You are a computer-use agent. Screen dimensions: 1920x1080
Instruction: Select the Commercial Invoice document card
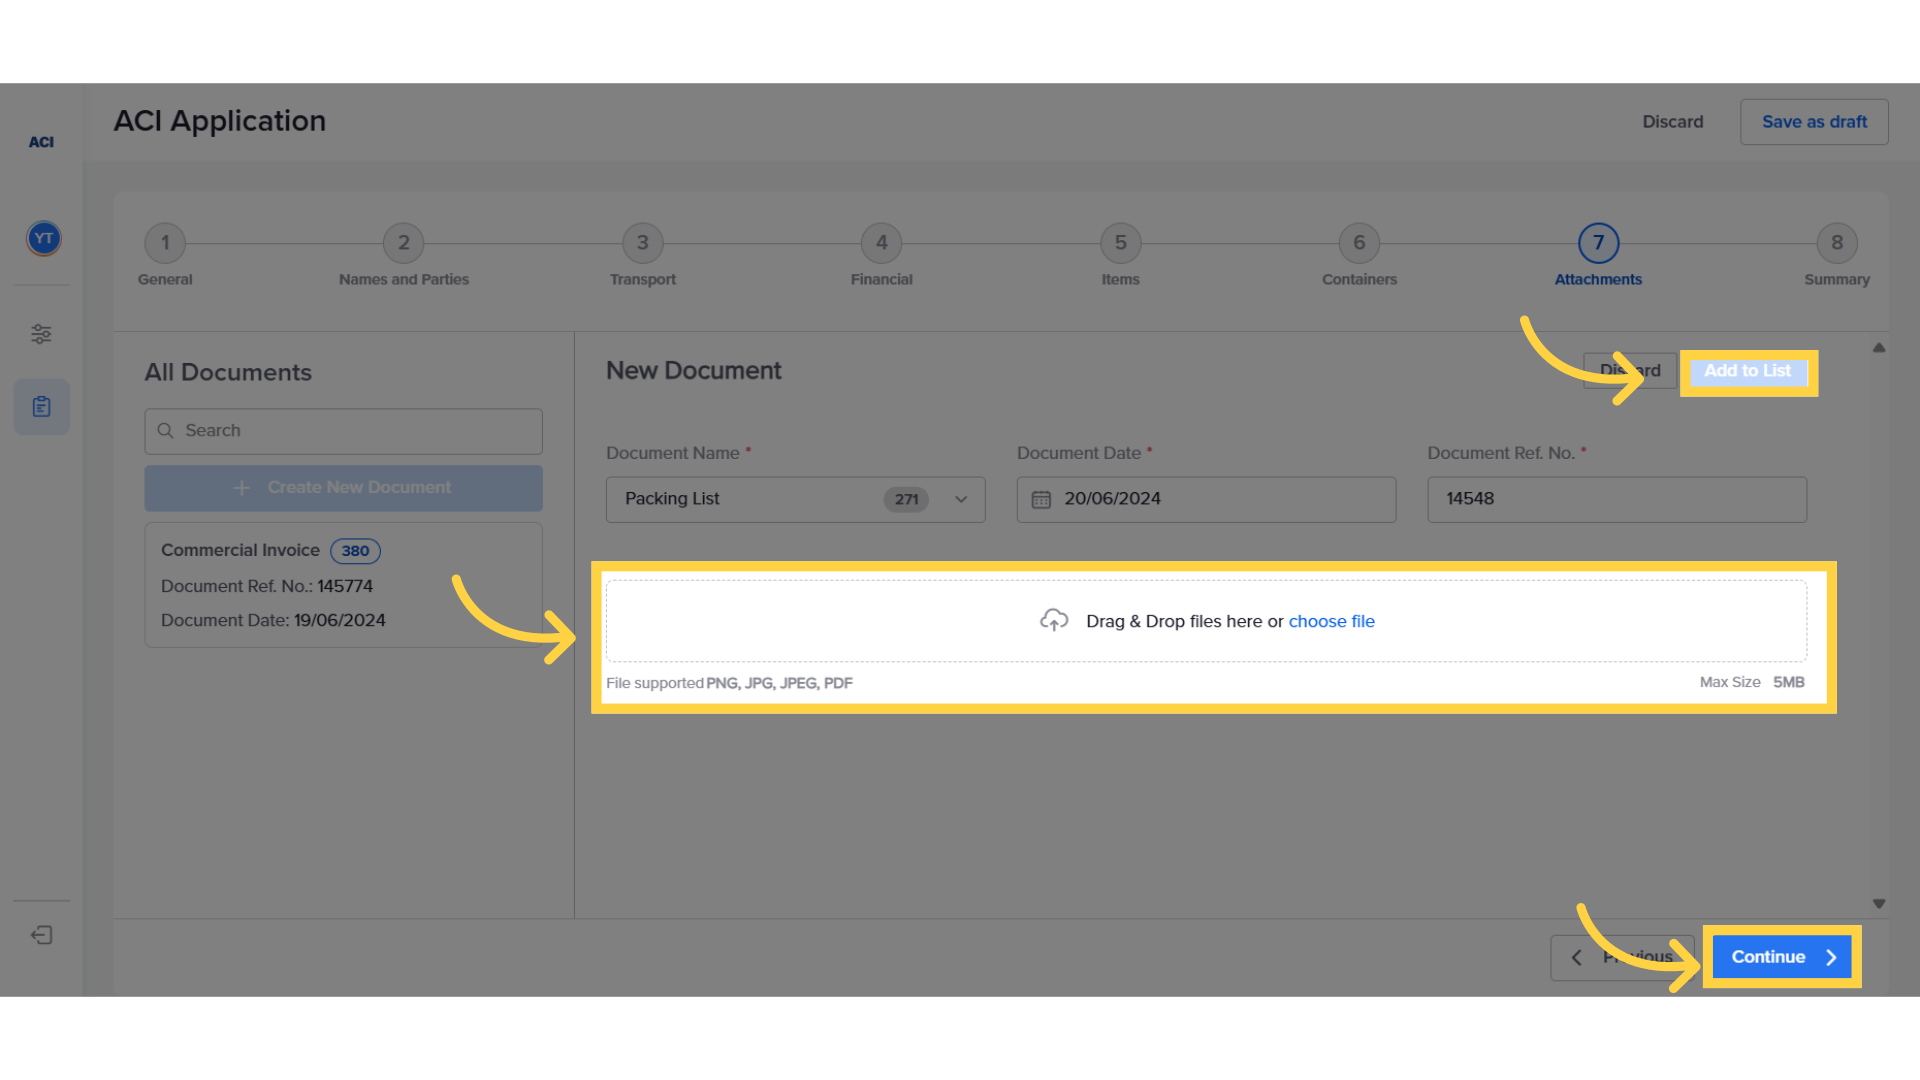point(343,585)
